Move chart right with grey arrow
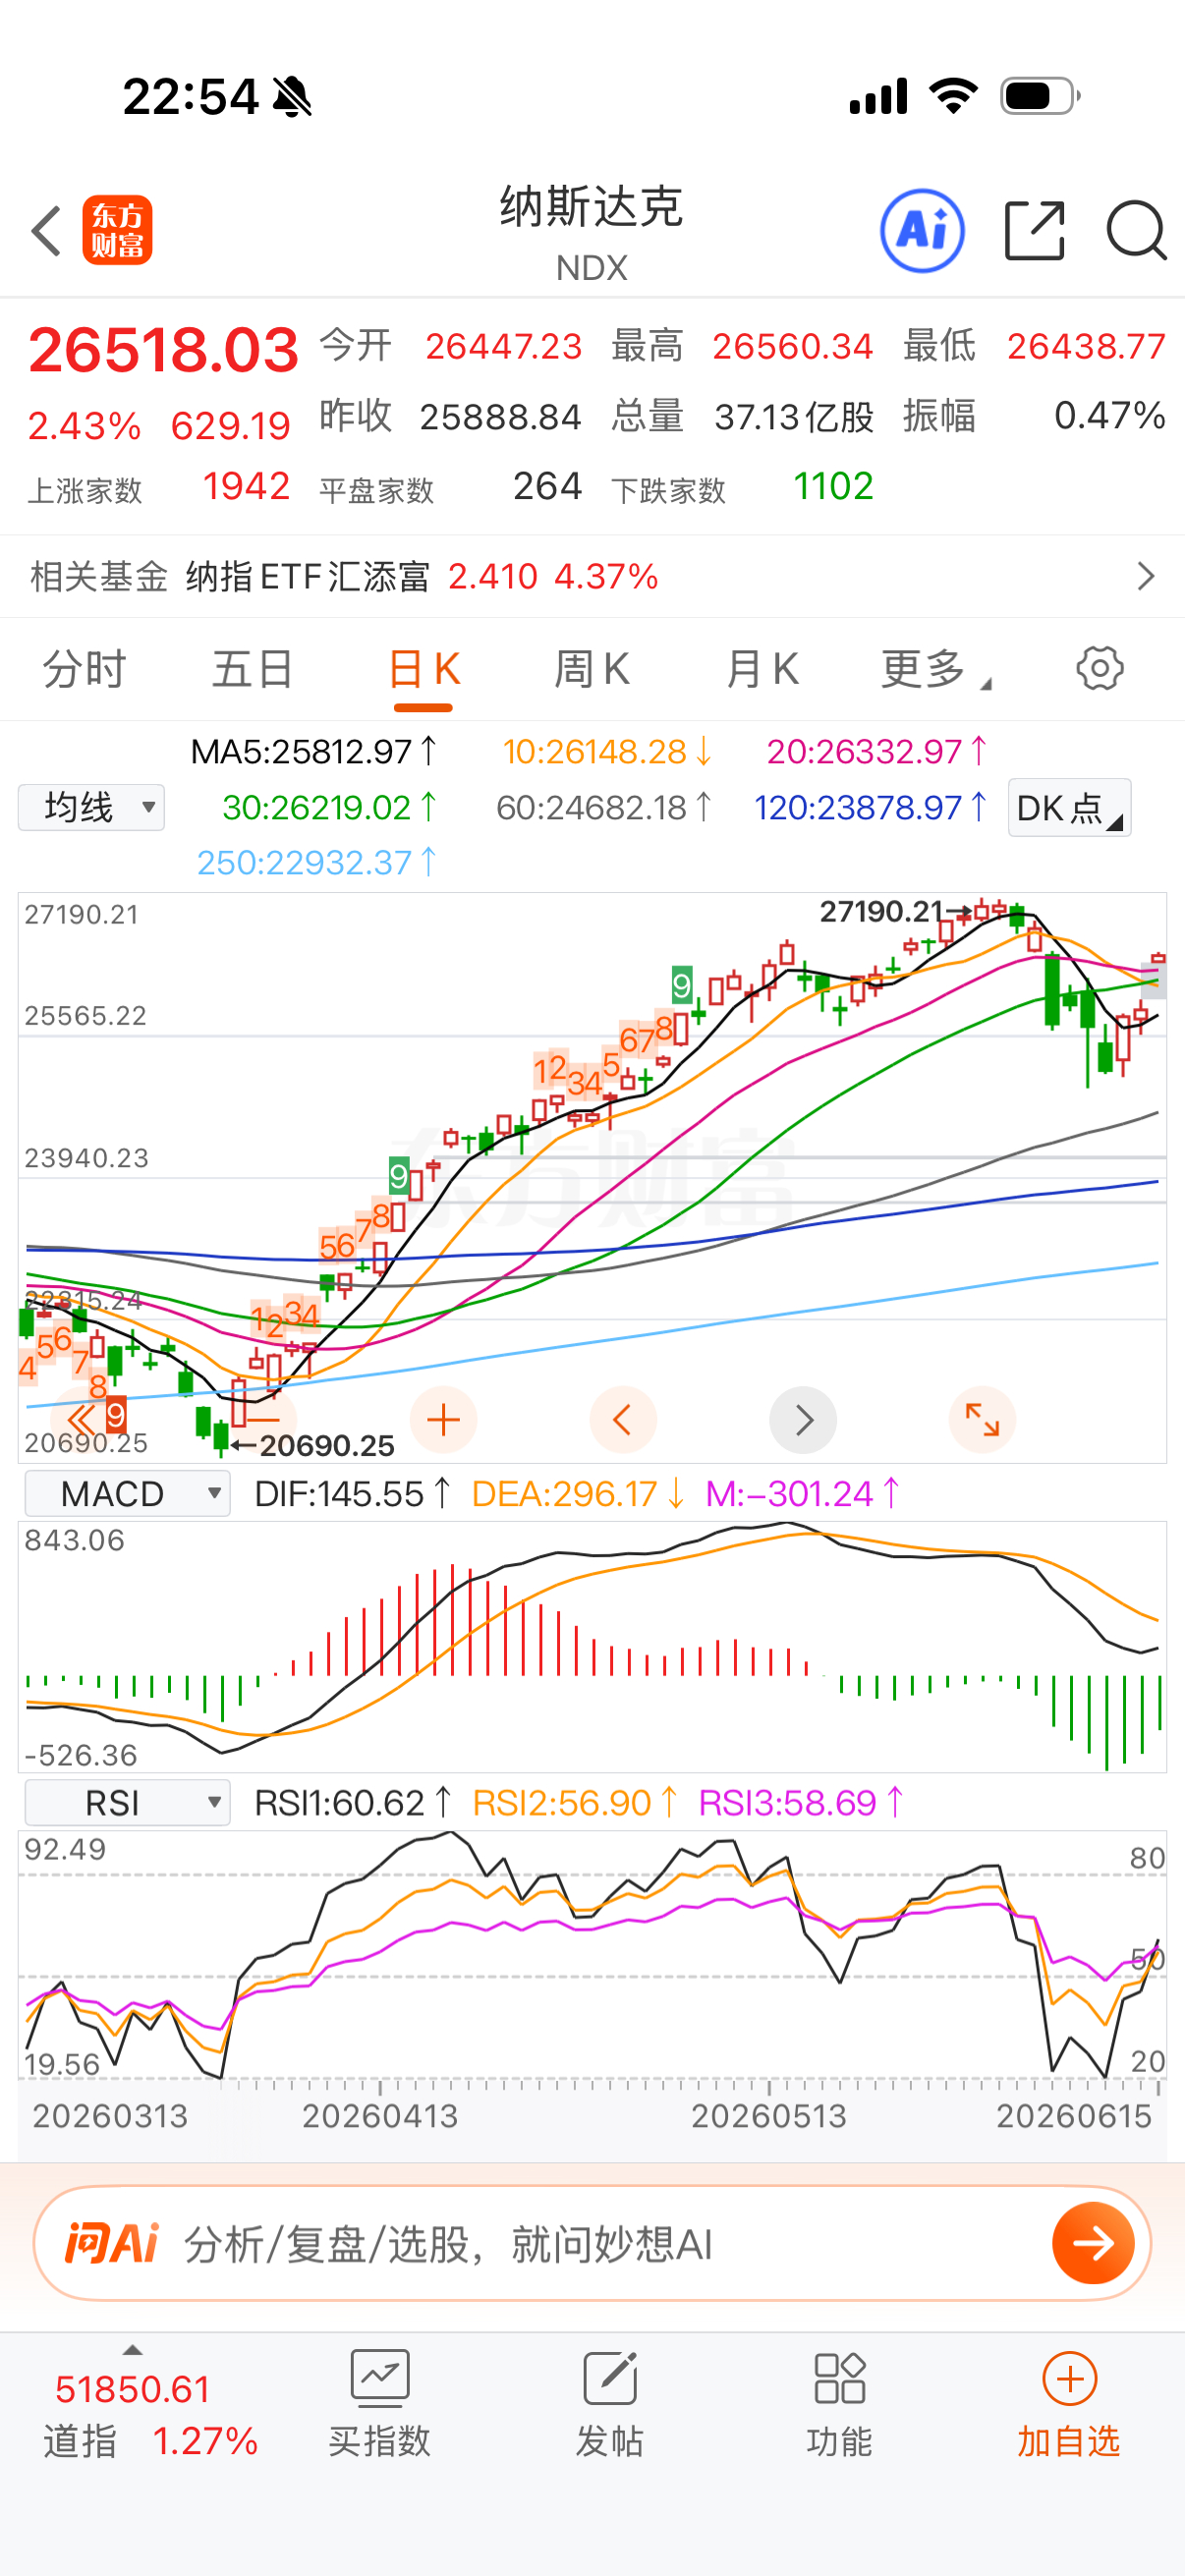1185x2576 pixels. (803, 1420)
